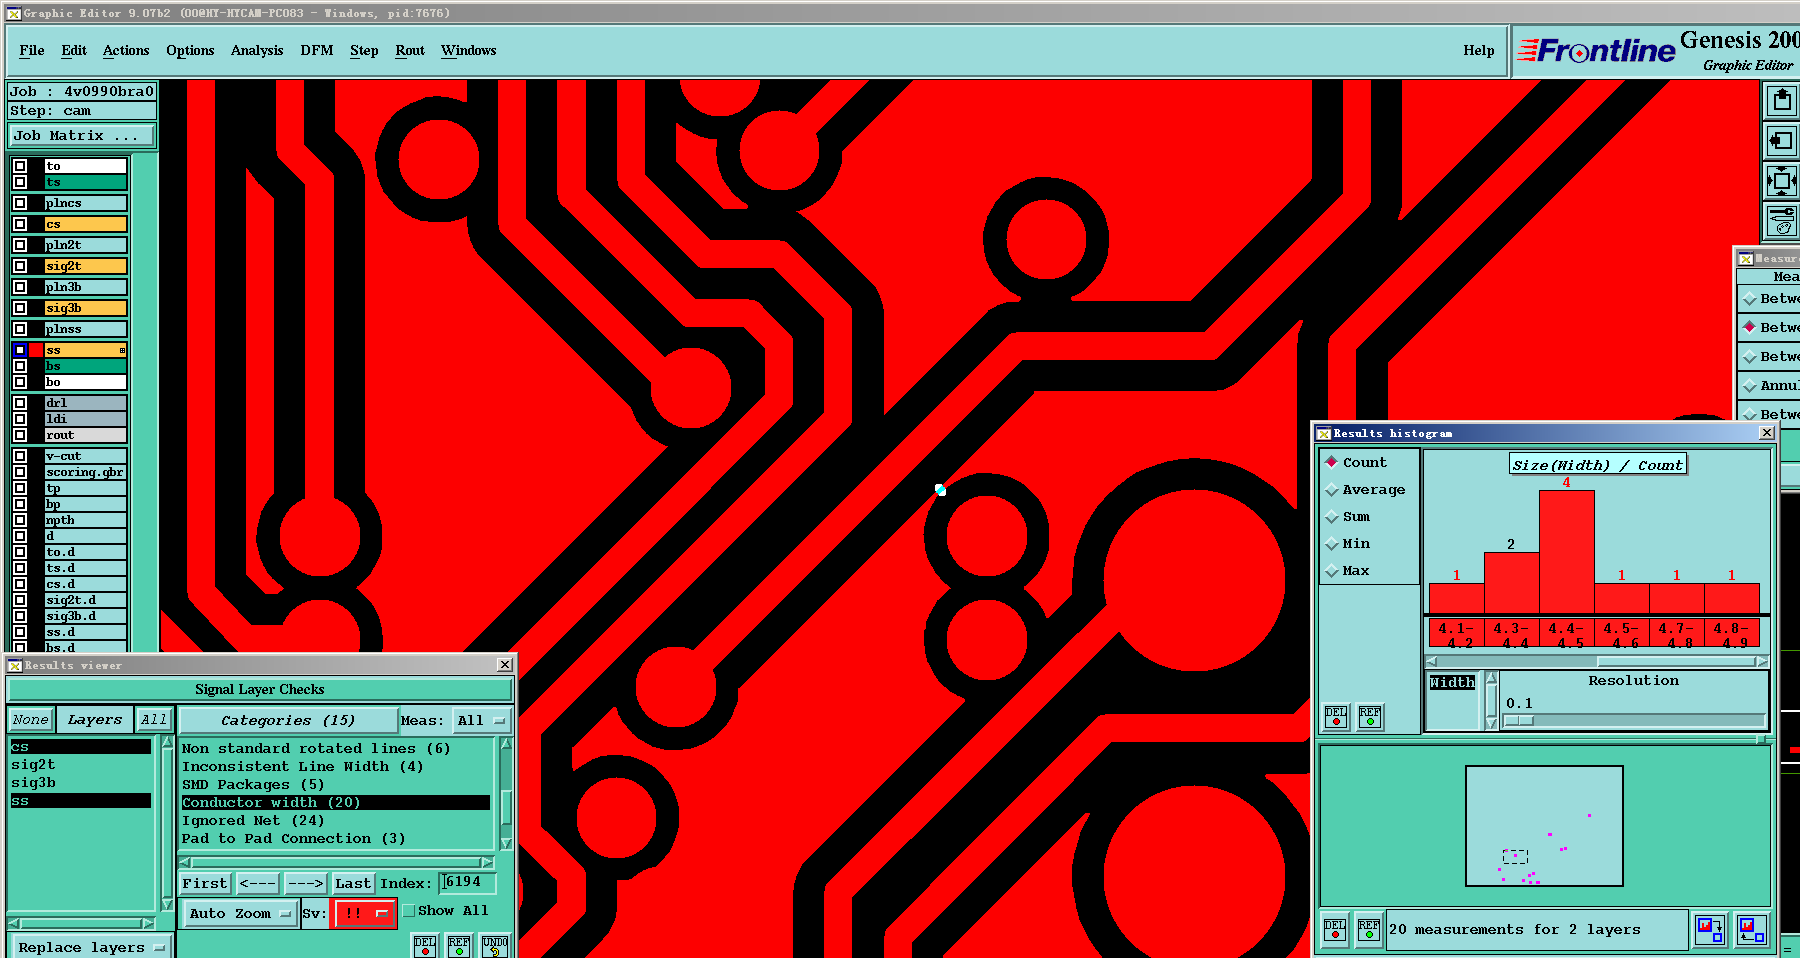Open the Actions menu
The height and width of the screenshot is (958, 1800).
click(126, 50)
